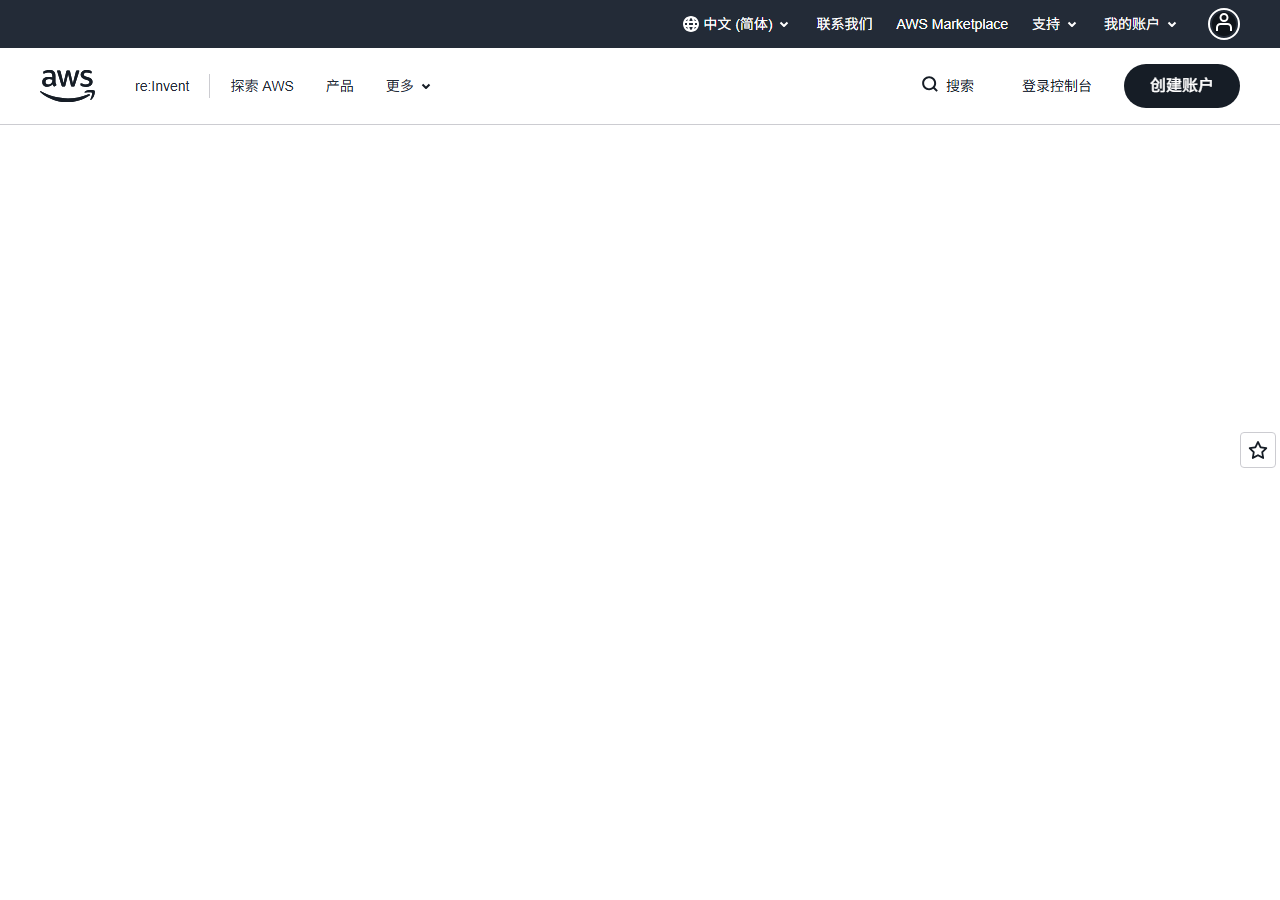Open the re:Invent menu item
Screen dimensions: 1280x900
[x=162, y=86]
